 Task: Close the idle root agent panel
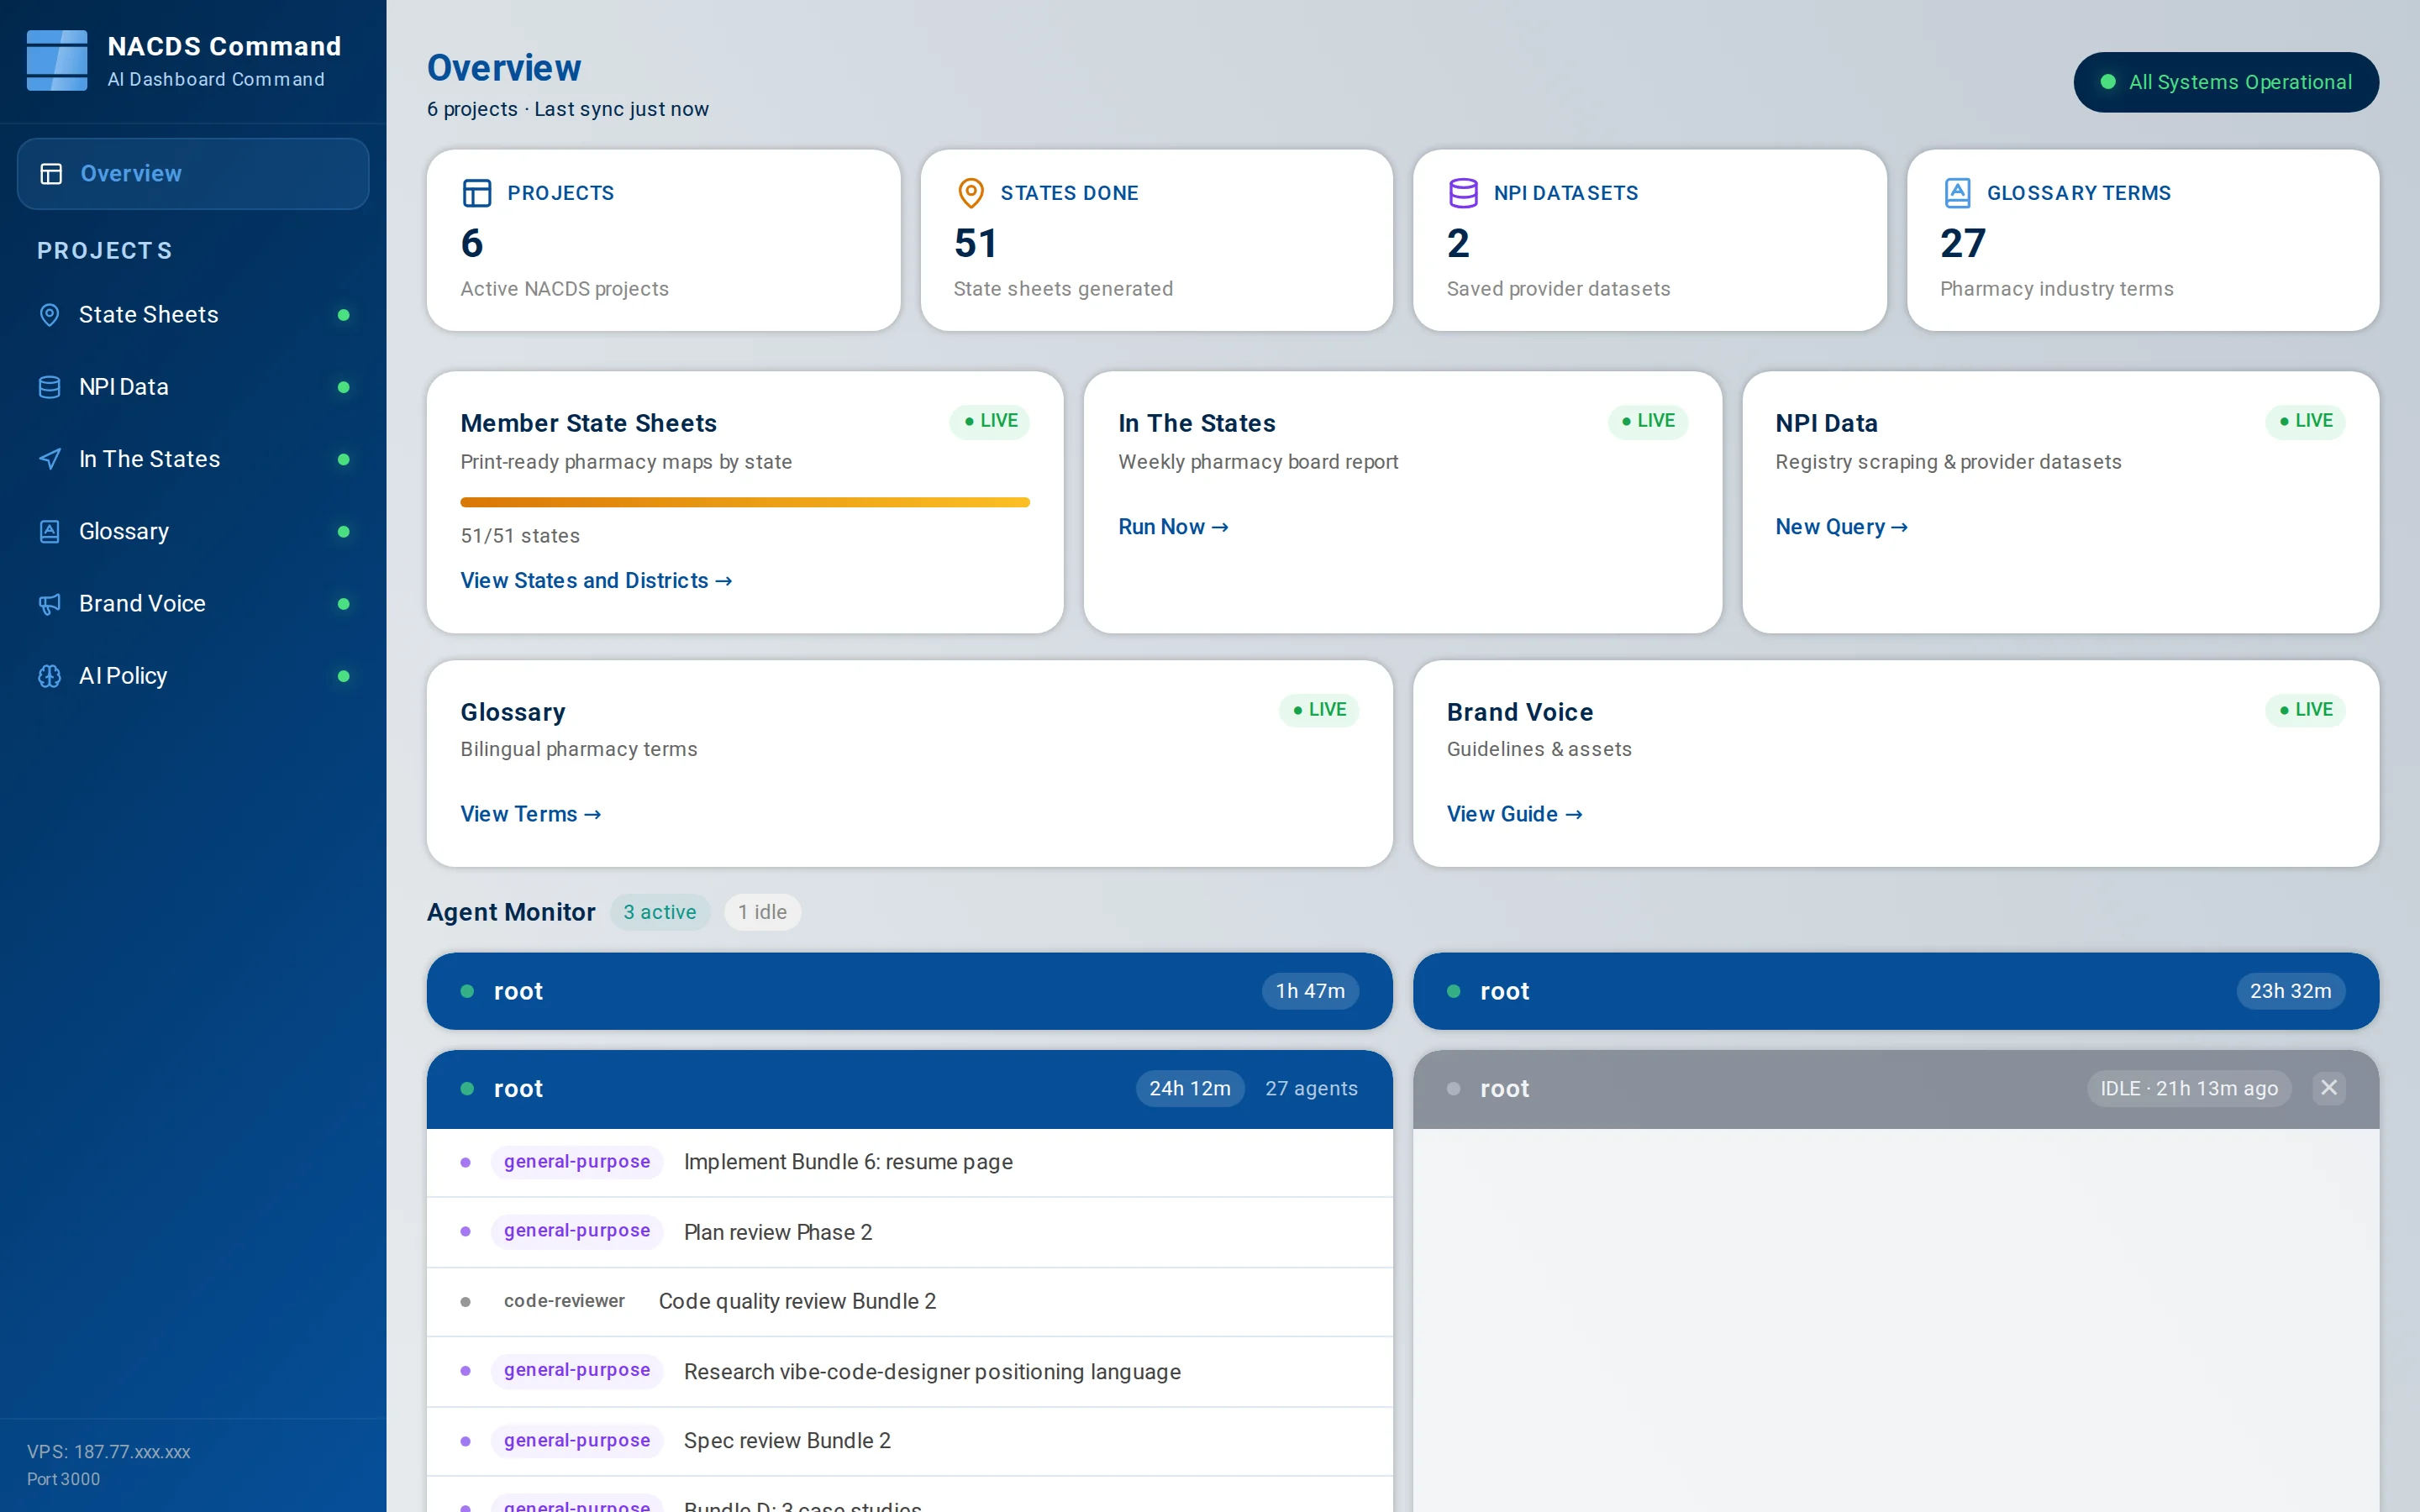(2329, 1088)
